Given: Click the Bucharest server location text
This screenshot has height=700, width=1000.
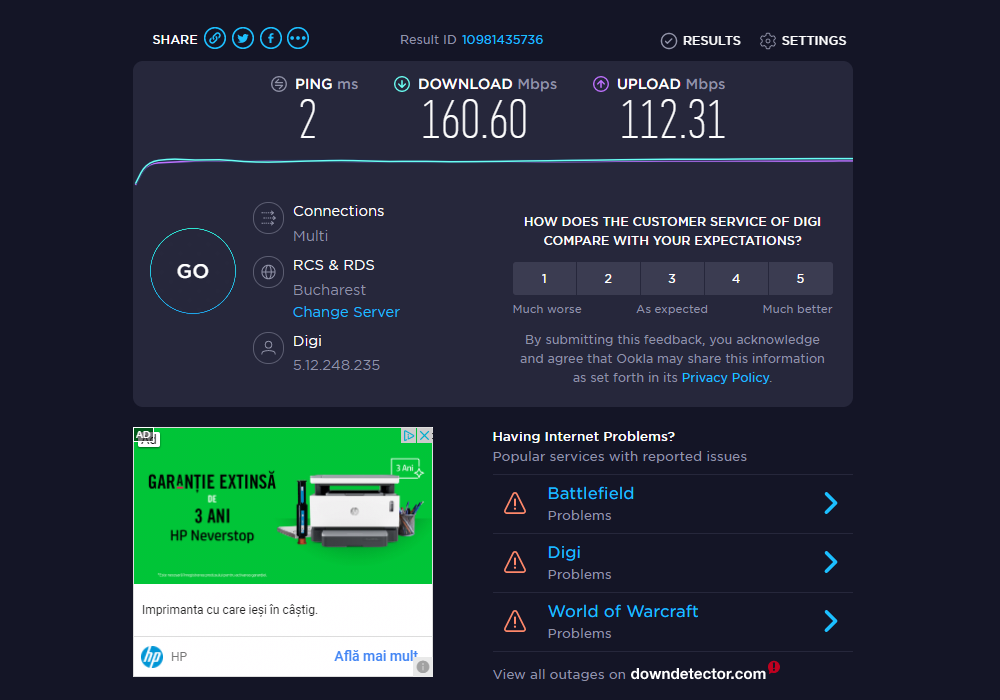Looking at the screenshot, I should click(x=329, y=290).
